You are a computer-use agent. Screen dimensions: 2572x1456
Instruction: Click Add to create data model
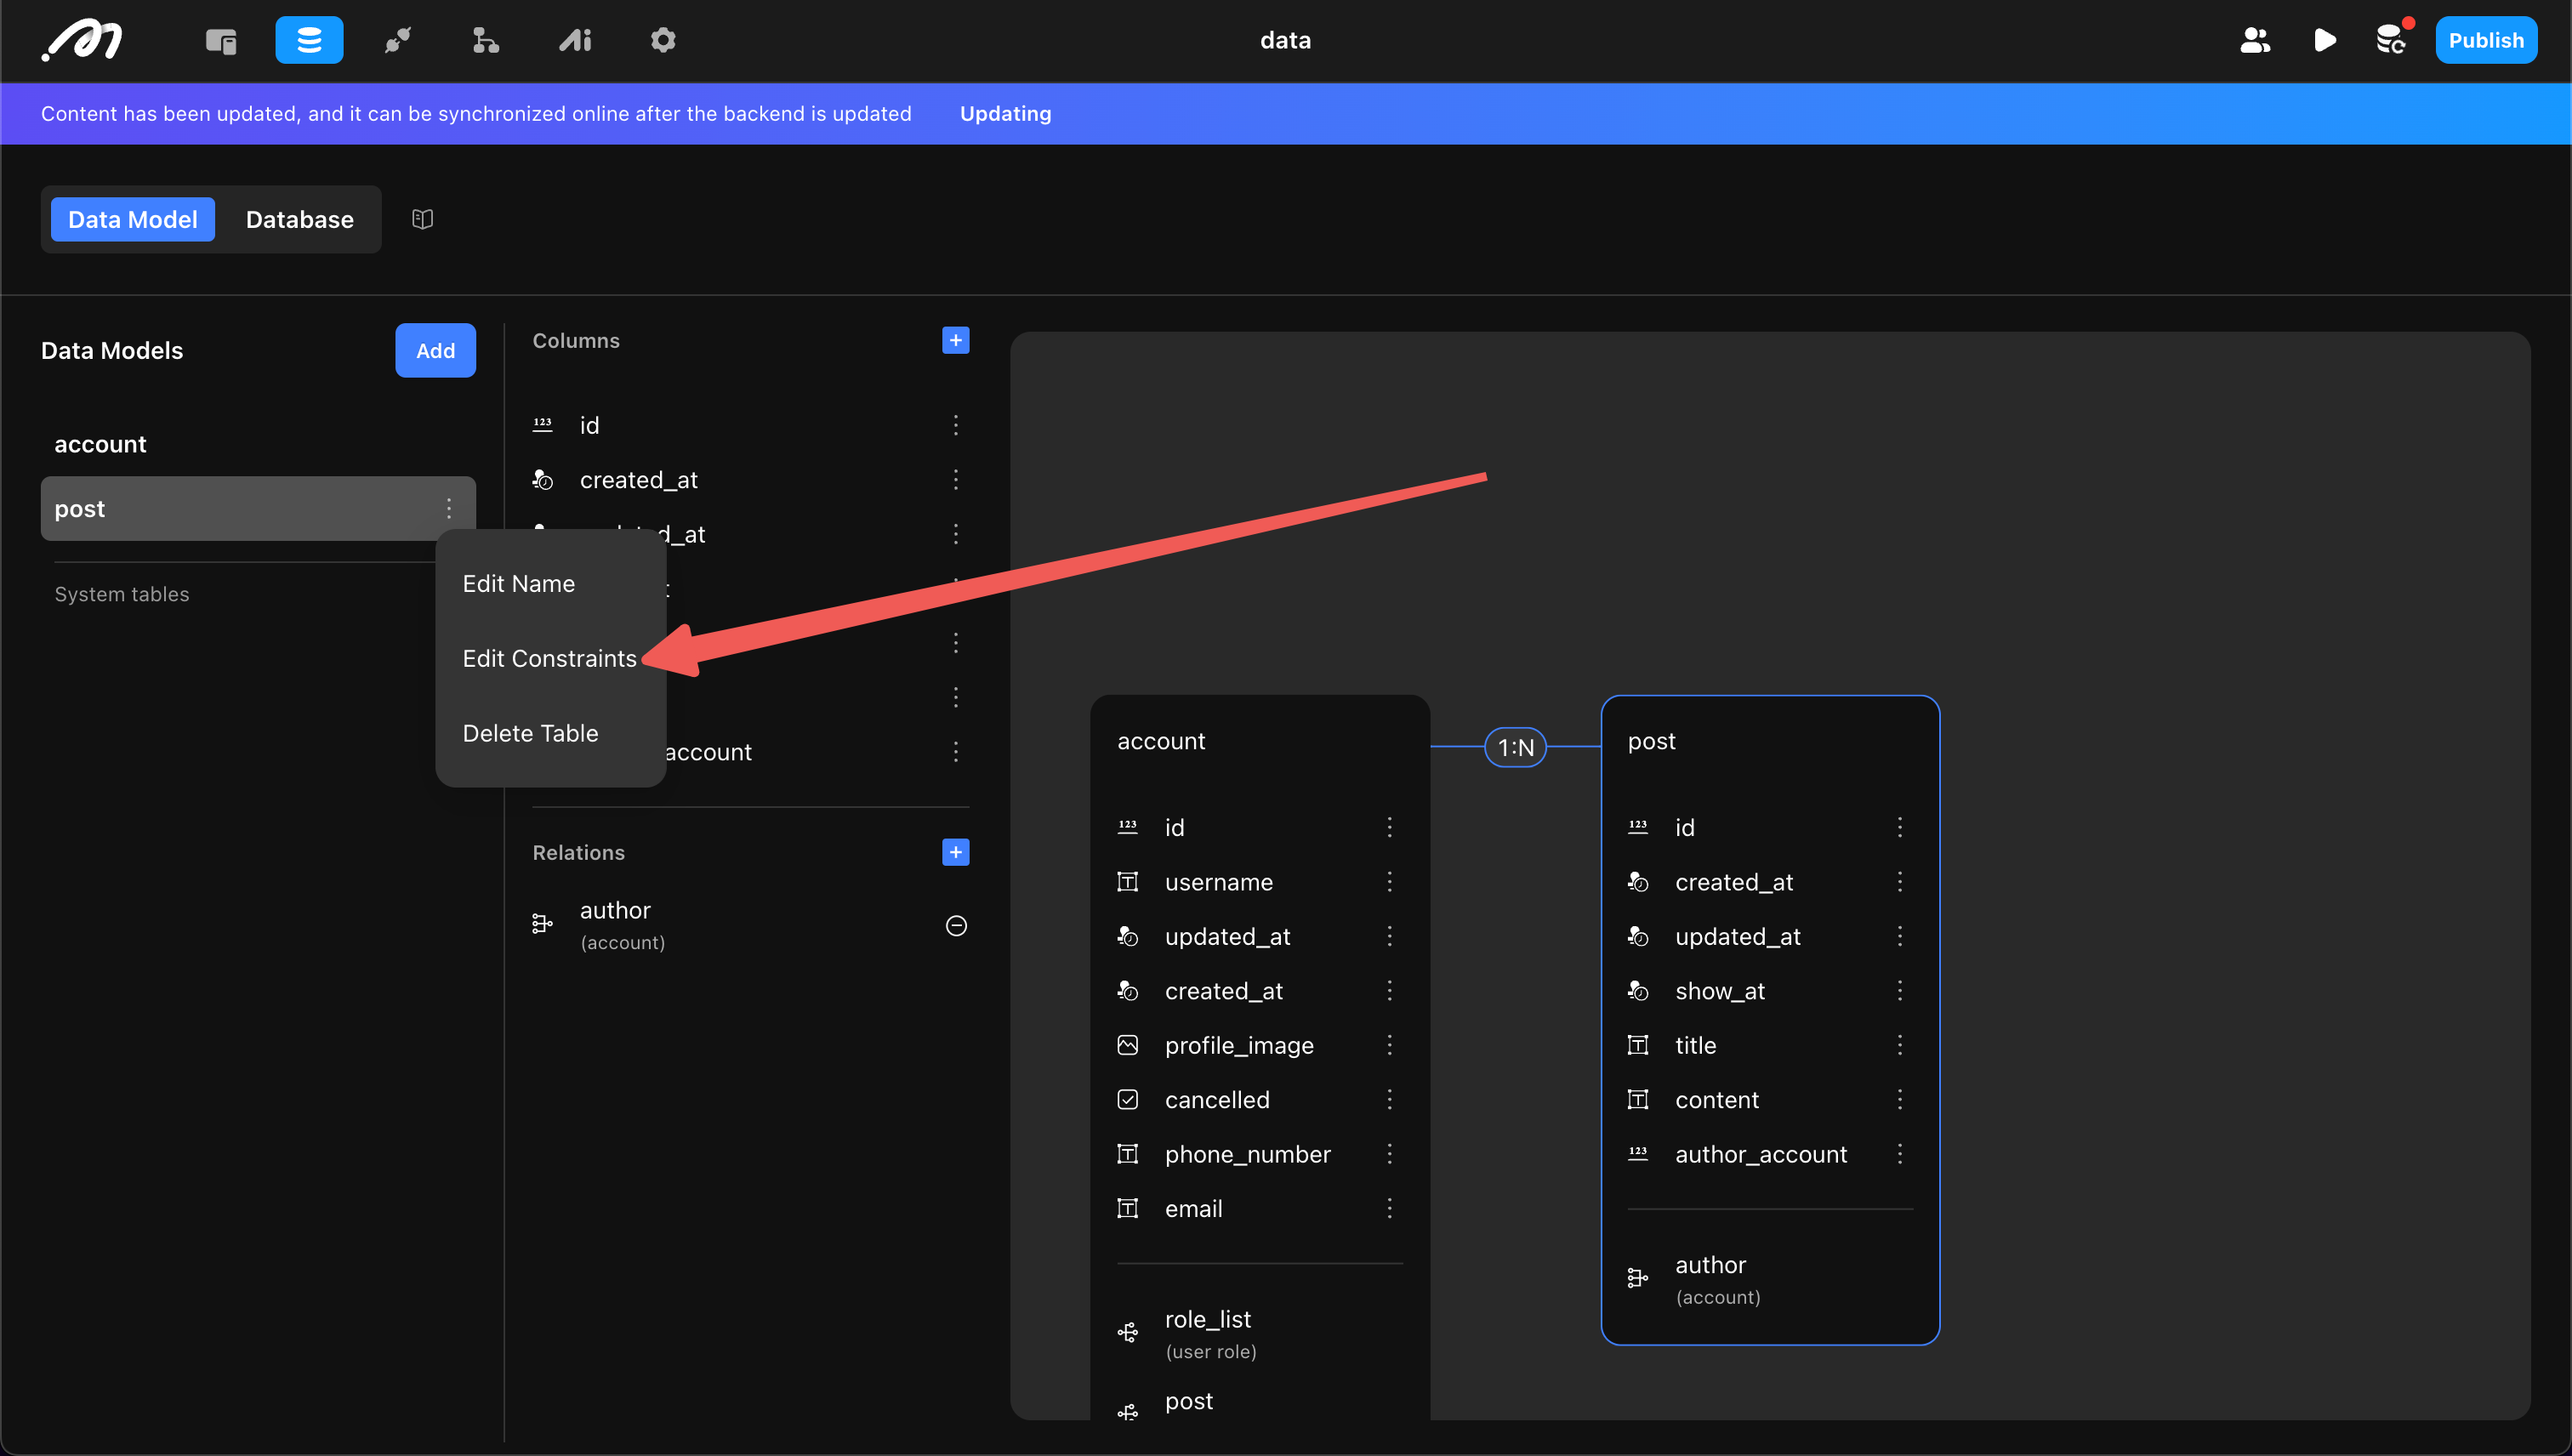pyautogui.click(x=435, y=351)
